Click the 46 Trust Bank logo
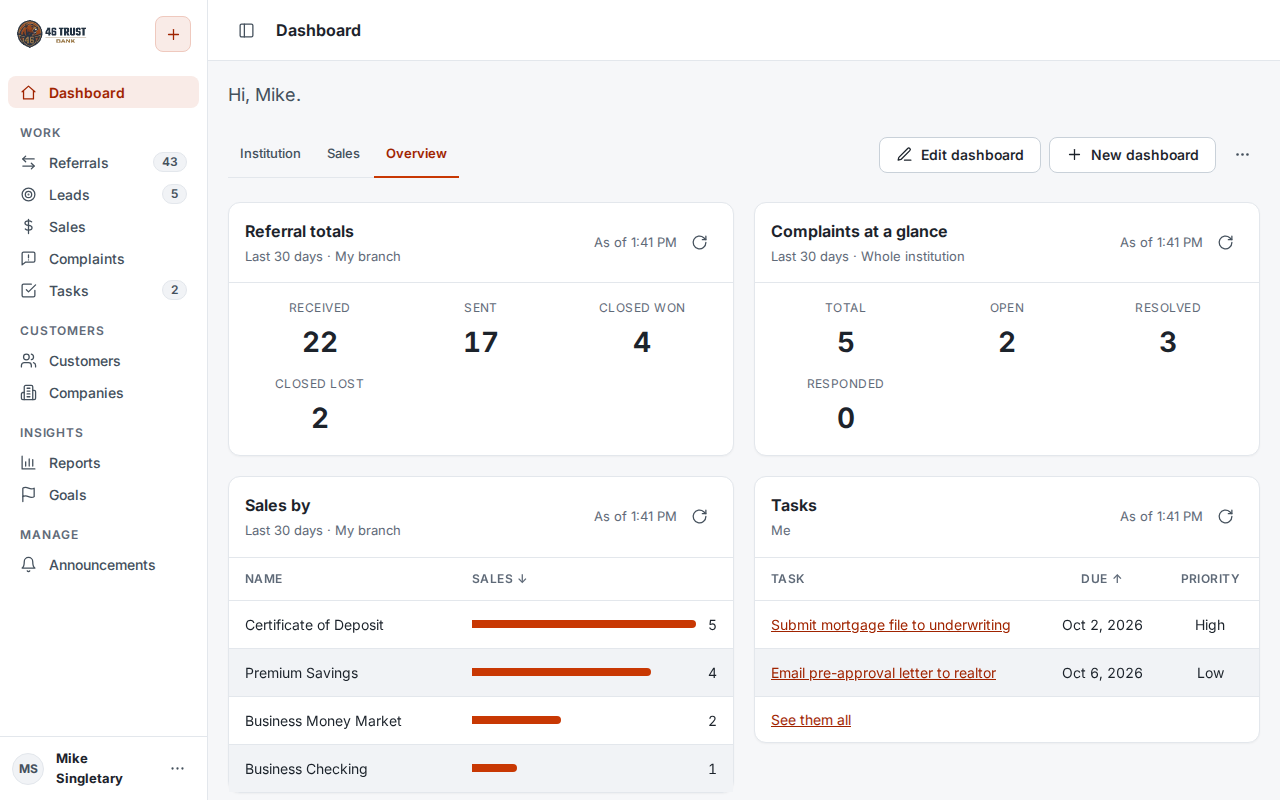The image size is (1280, 800). pos(52,34)
